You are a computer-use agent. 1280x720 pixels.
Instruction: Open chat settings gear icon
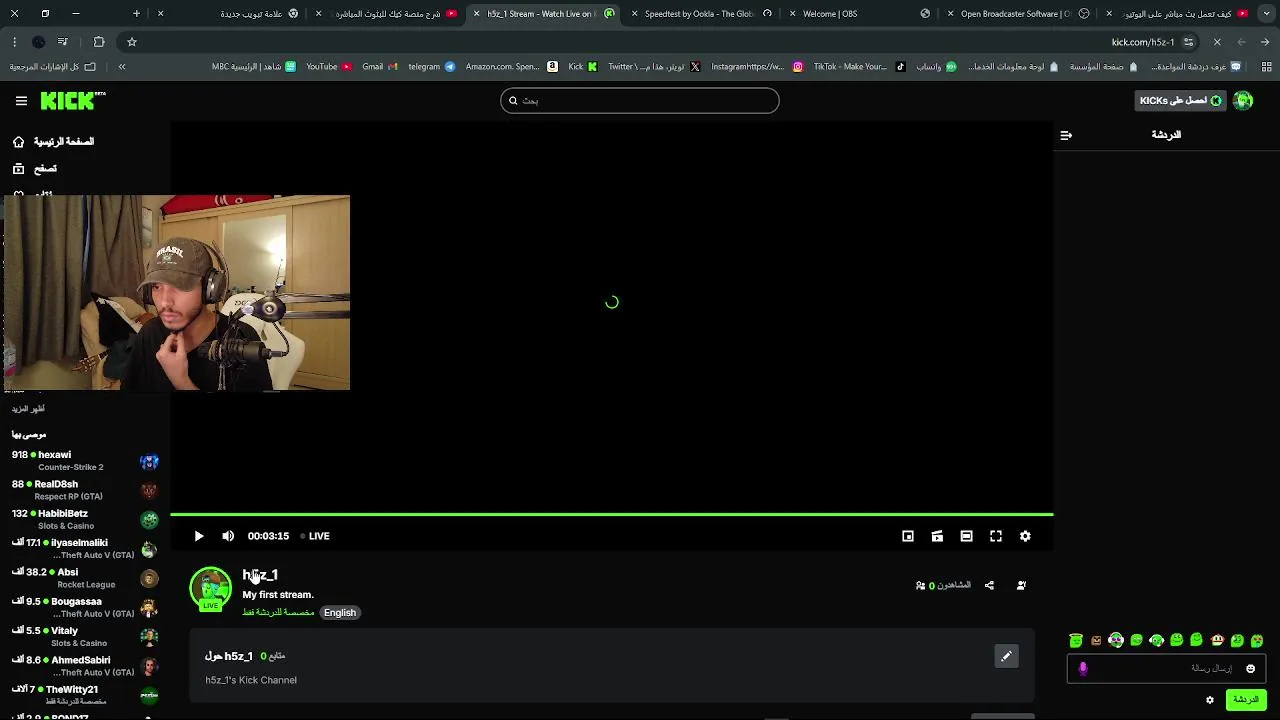[x=1210, y=700]
